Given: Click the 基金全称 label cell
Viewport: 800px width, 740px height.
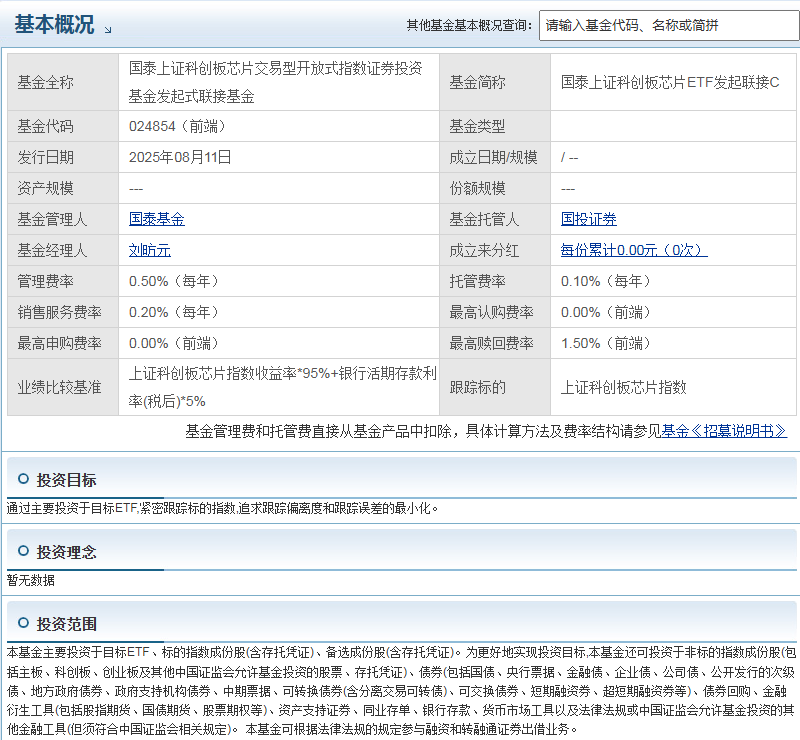Looking at the screenshot, I should coord(63,82).
